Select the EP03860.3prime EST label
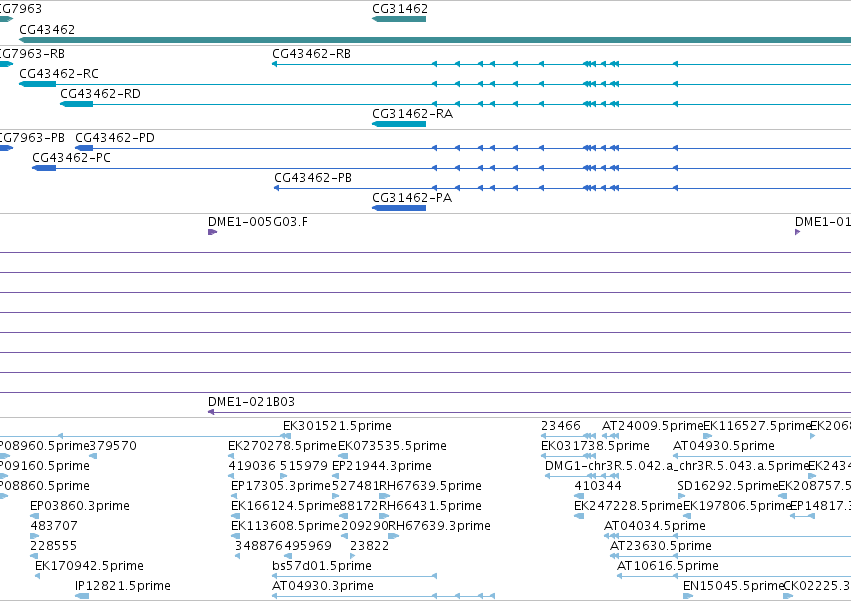The height and width of the screenshot is (601, 851). pos(80,507)
